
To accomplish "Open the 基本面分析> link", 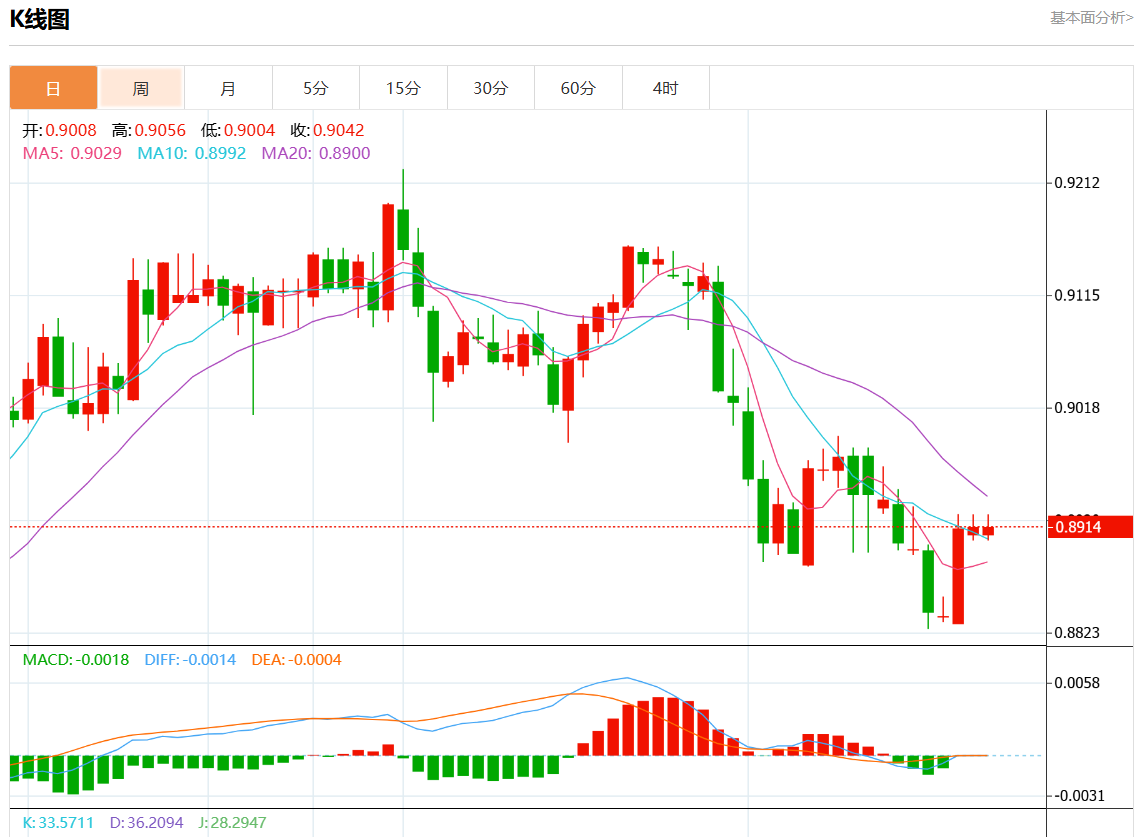I will (1091, 17).
